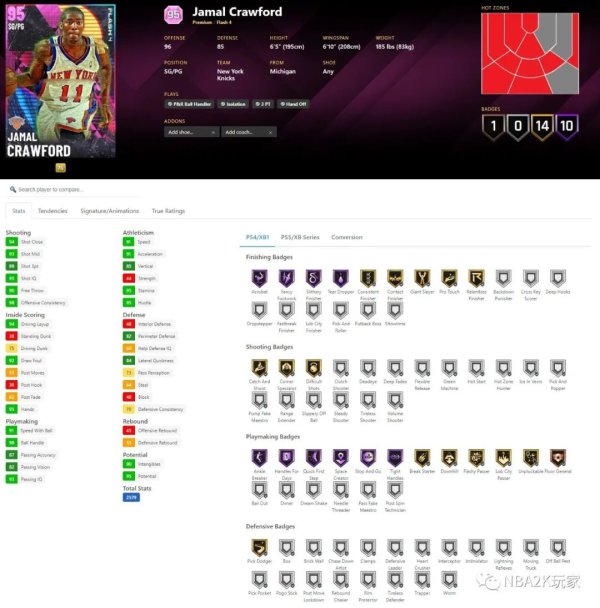This screenshot has width=600, height=608.
Task: Select the Pick Dodger defensive badge
Action: (259, 548)
